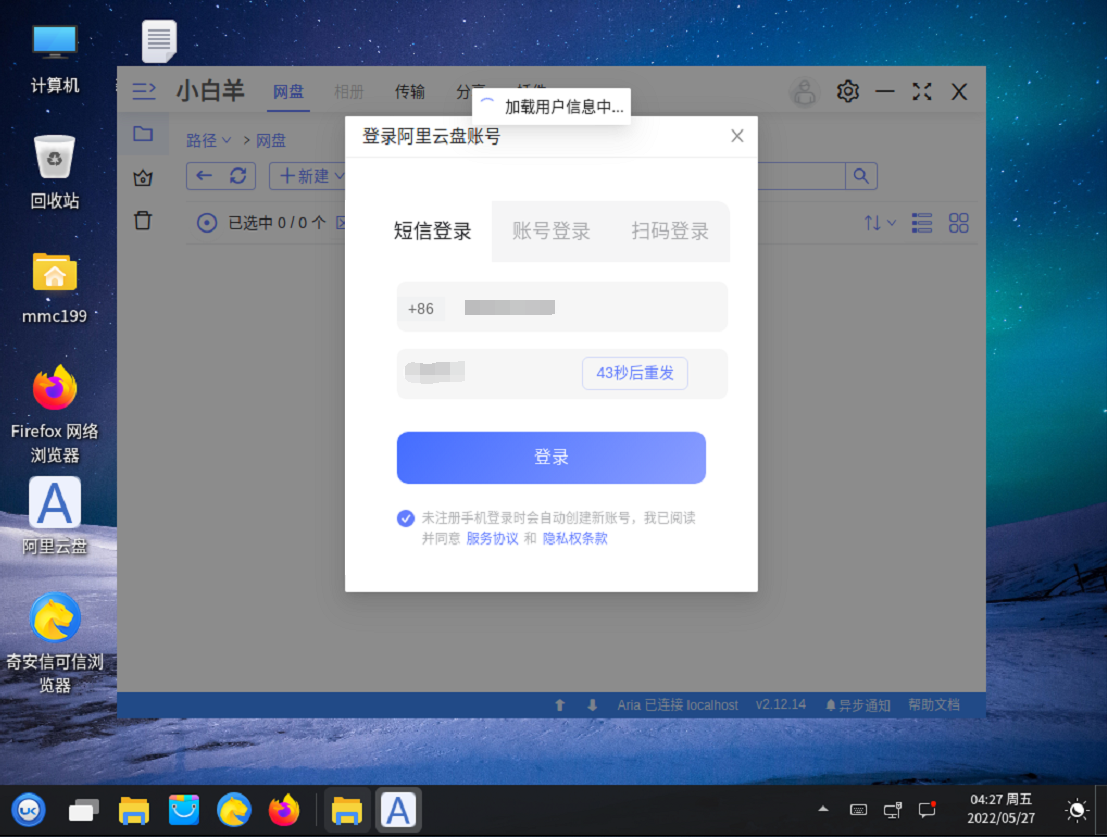
Task: Switch to grid view layout
Action: click(x=959, y=223)
